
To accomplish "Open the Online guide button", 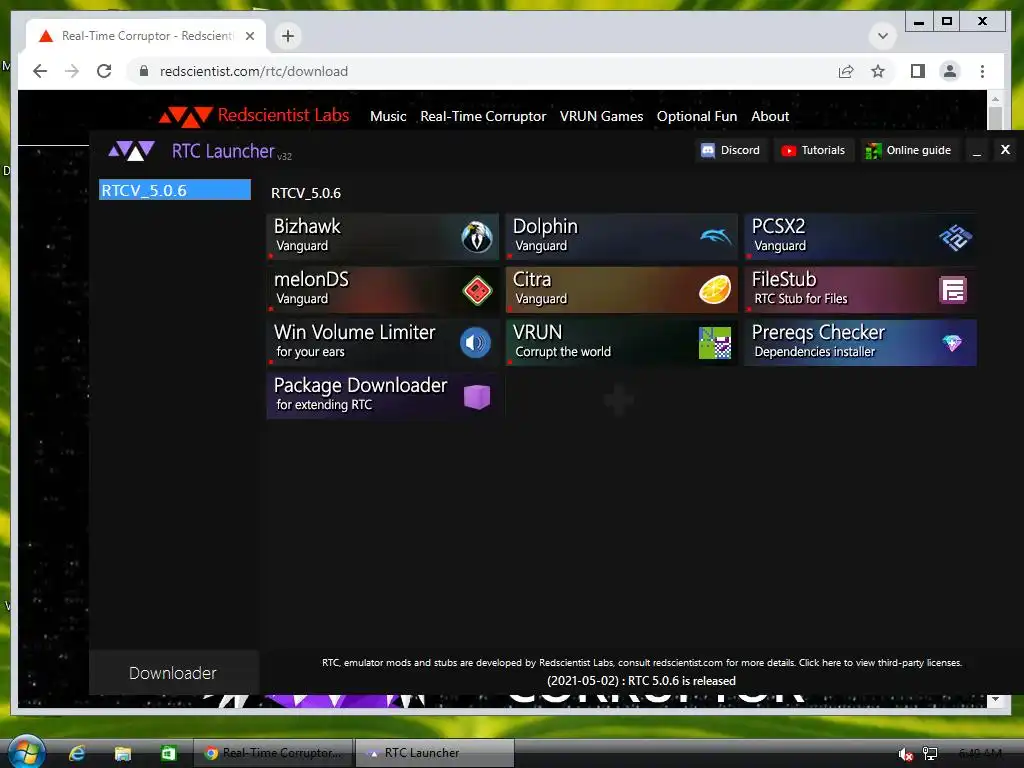I will pos(909,150).
